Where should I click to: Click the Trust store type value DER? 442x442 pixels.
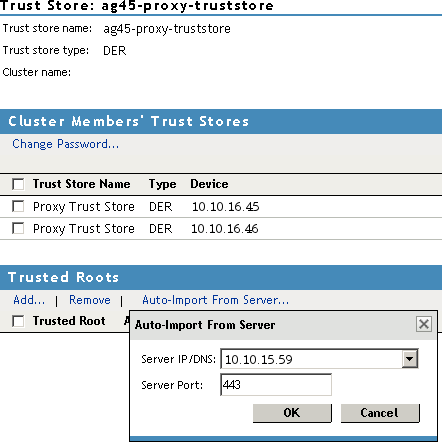pos(115,51)
